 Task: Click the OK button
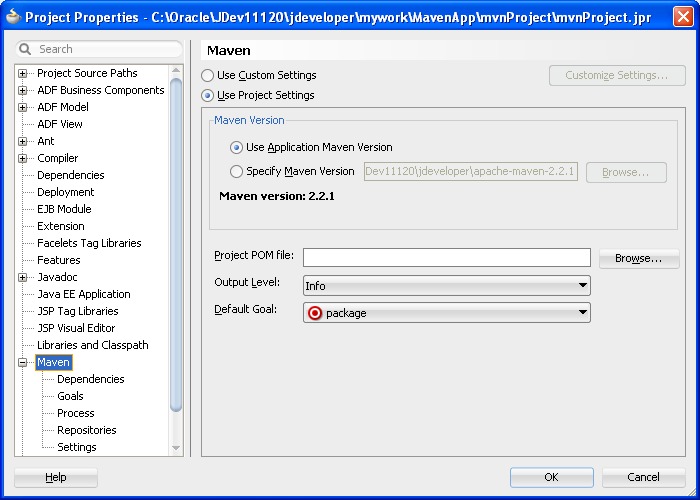(552, 477)
